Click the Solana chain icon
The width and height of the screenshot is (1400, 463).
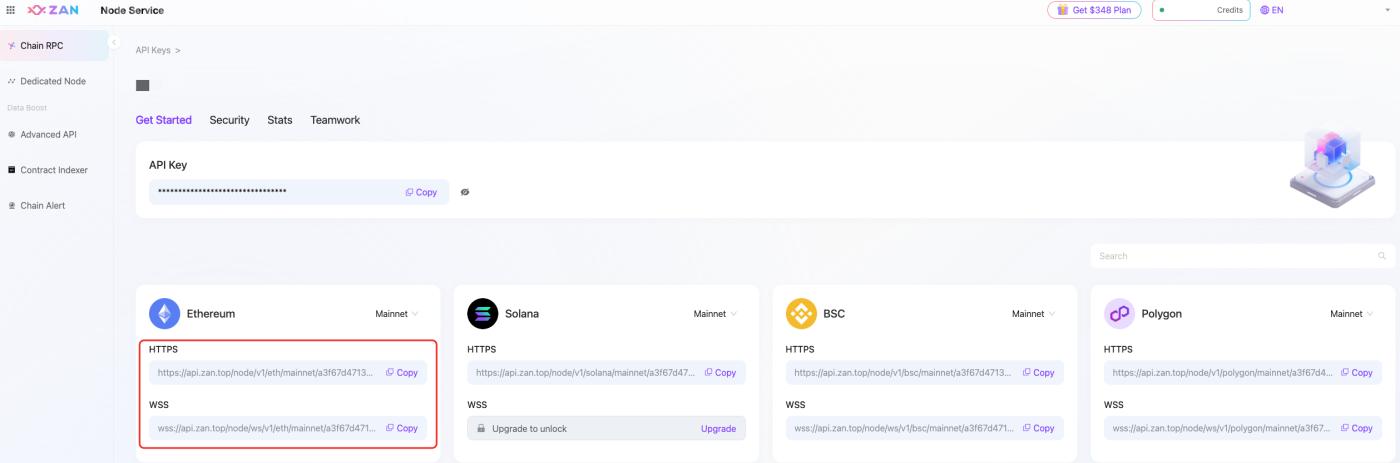click(x=482, y=313)
